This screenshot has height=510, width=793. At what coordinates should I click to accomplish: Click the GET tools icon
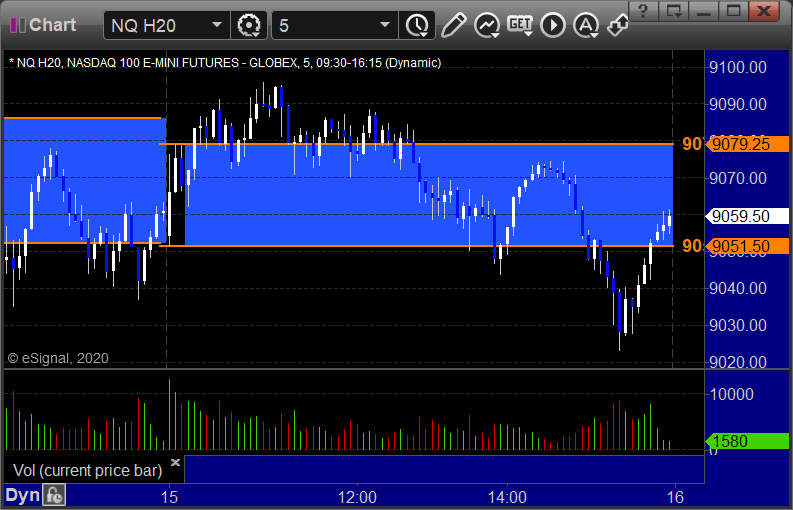[x=520, y=25]
